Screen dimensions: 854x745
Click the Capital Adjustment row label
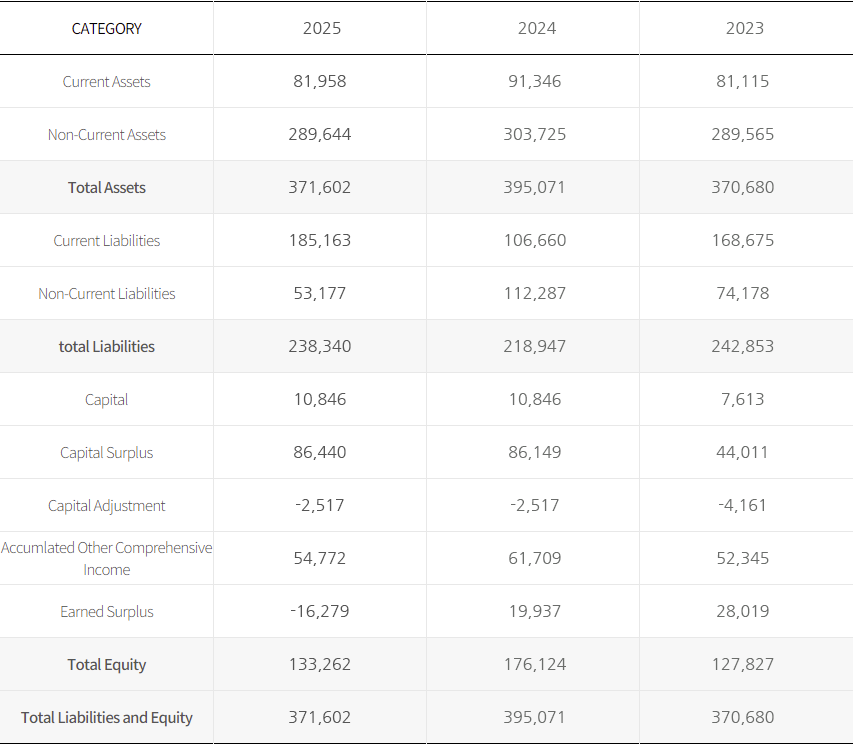click(107, 506)
